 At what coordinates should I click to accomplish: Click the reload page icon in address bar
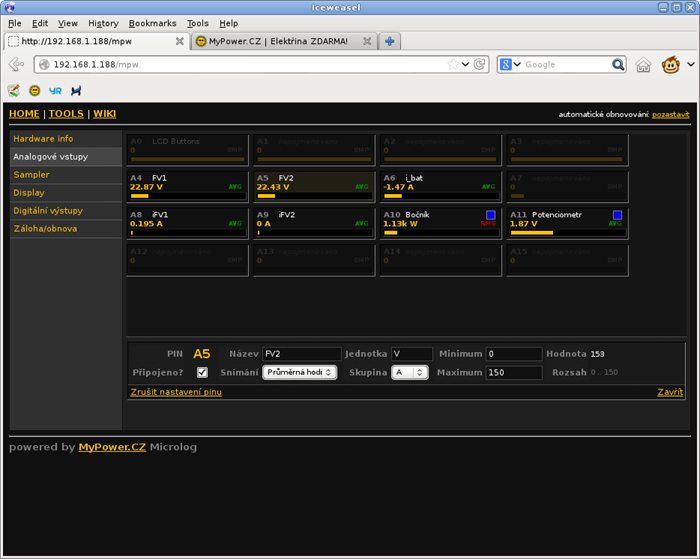pyautogui.click(x=481, y=64)
